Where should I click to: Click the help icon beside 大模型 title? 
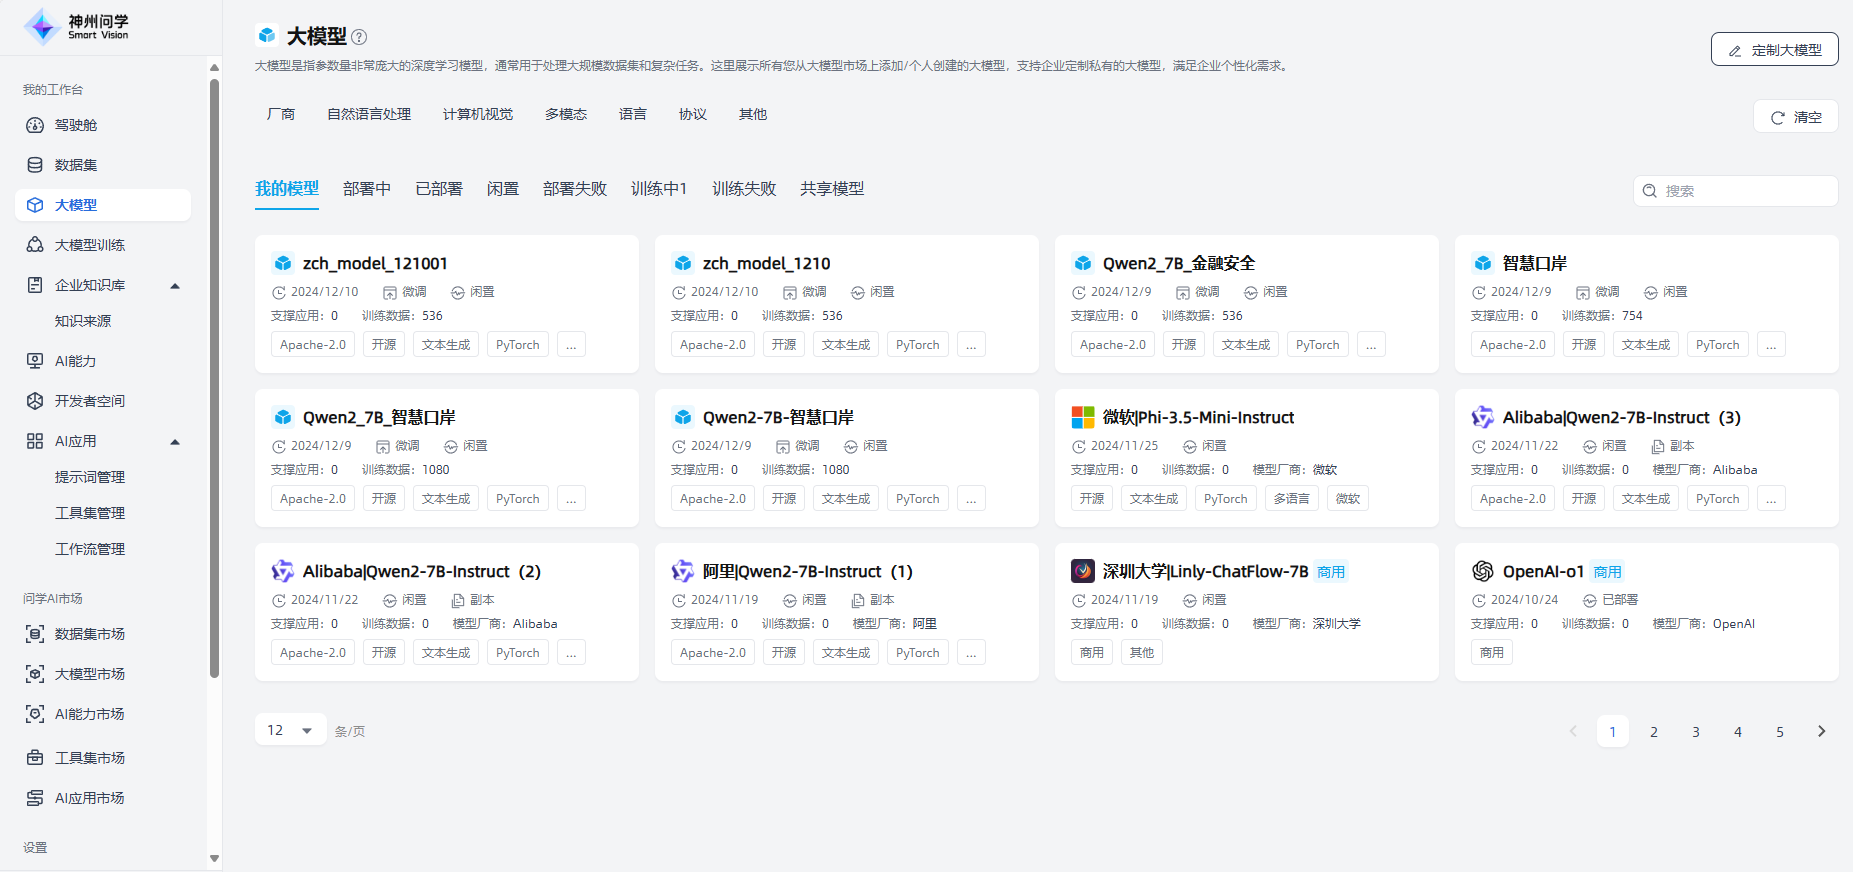pyautogui.click(x=359, y=37)
